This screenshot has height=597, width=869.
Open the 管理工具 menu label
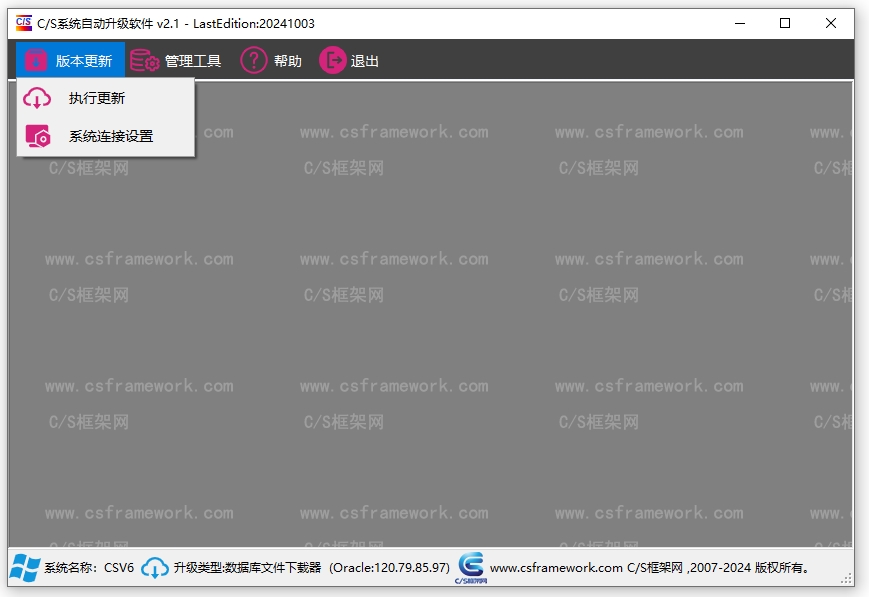(193, 61)
